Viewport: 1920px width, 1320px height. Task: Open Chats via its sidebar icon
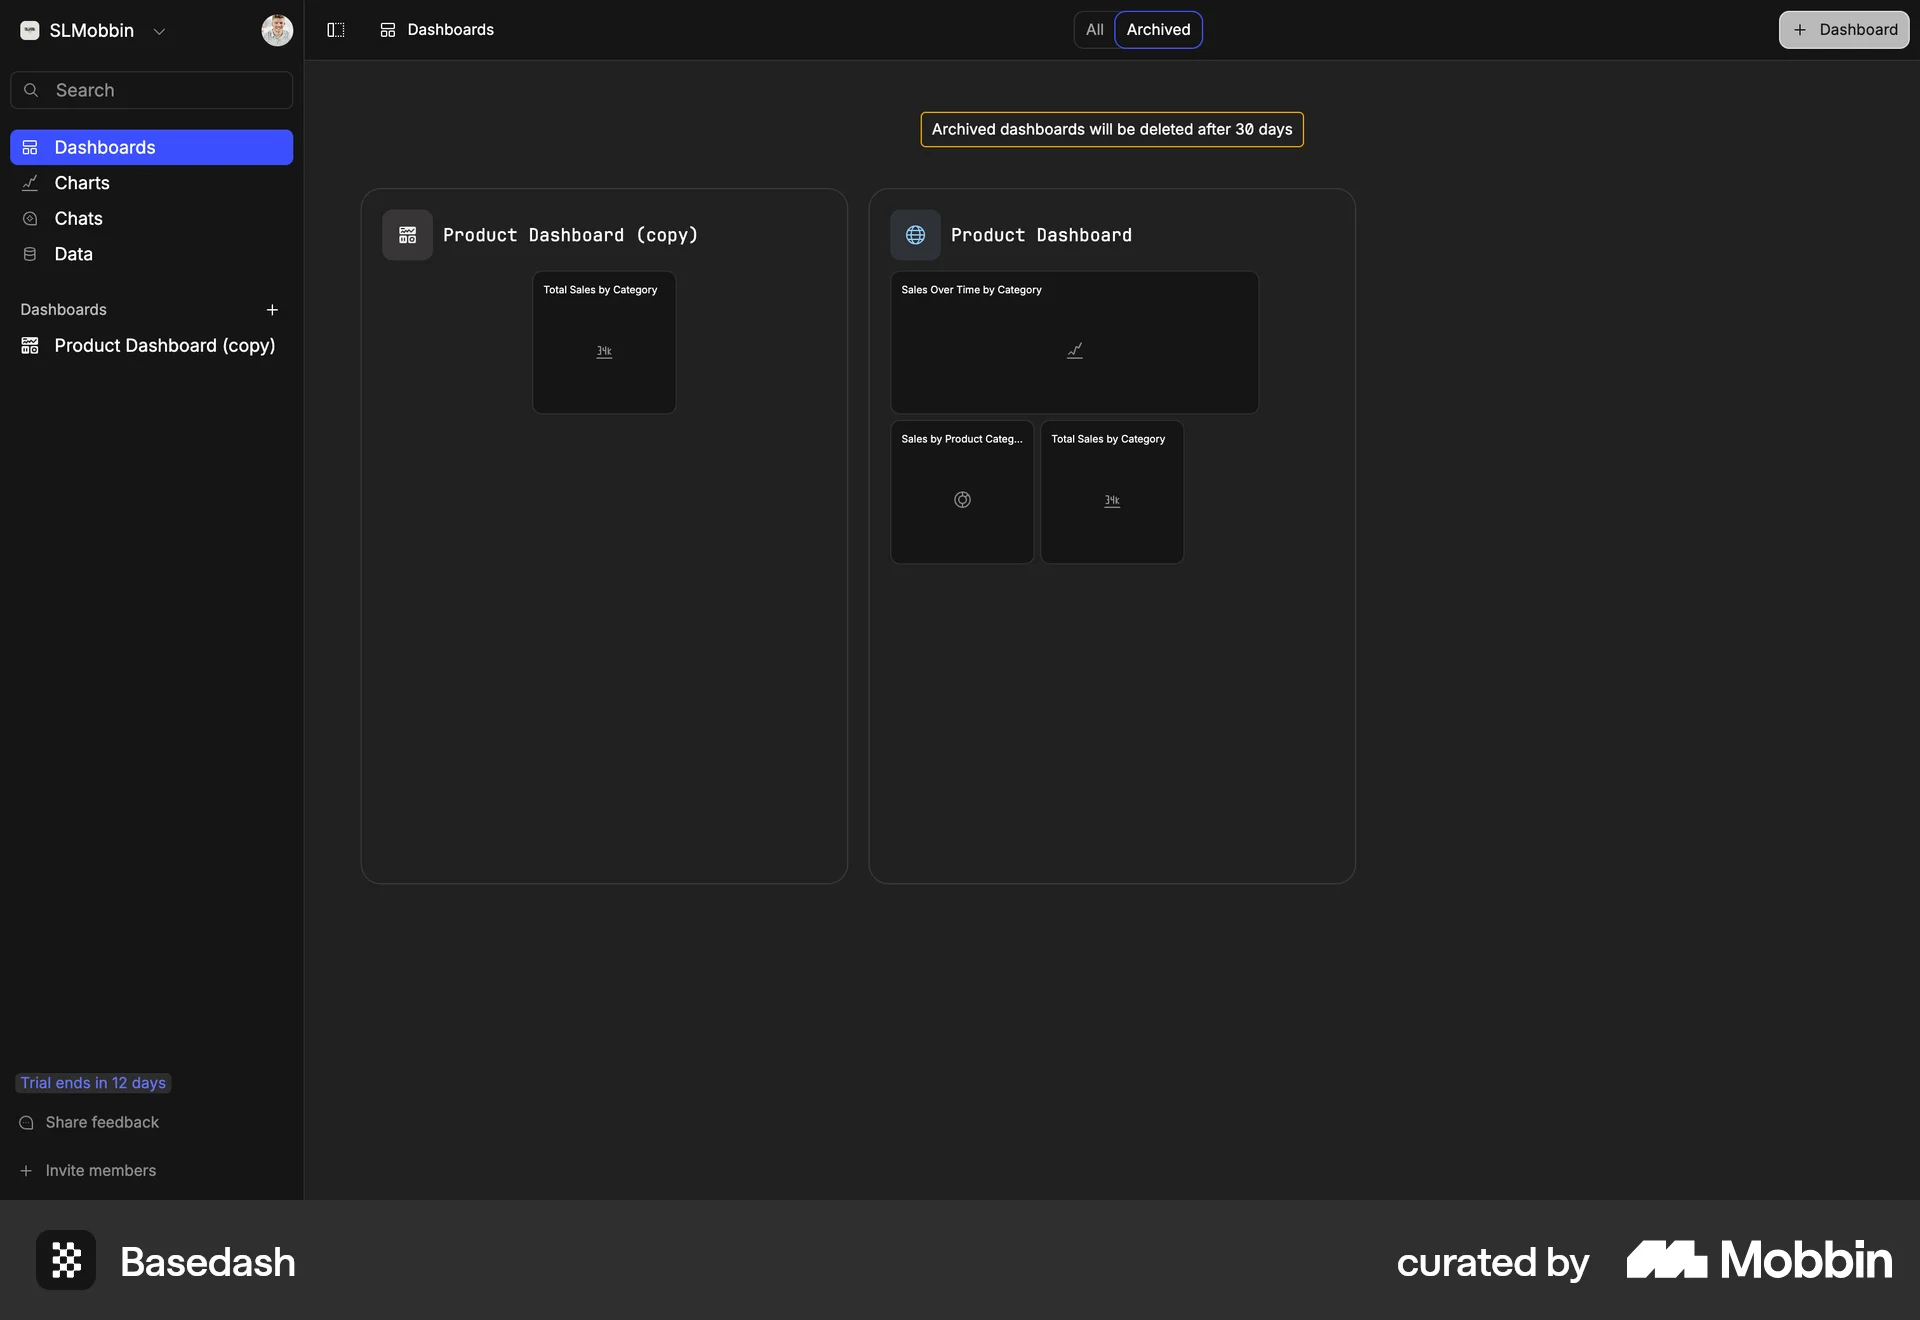pyautogui.click(x=30, y=218)
